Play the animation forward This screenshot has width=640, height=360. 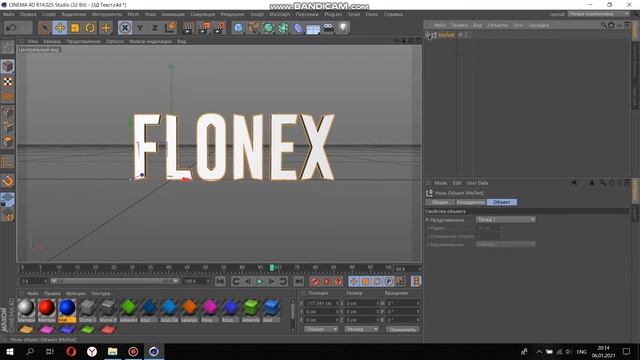coord(259,281)
